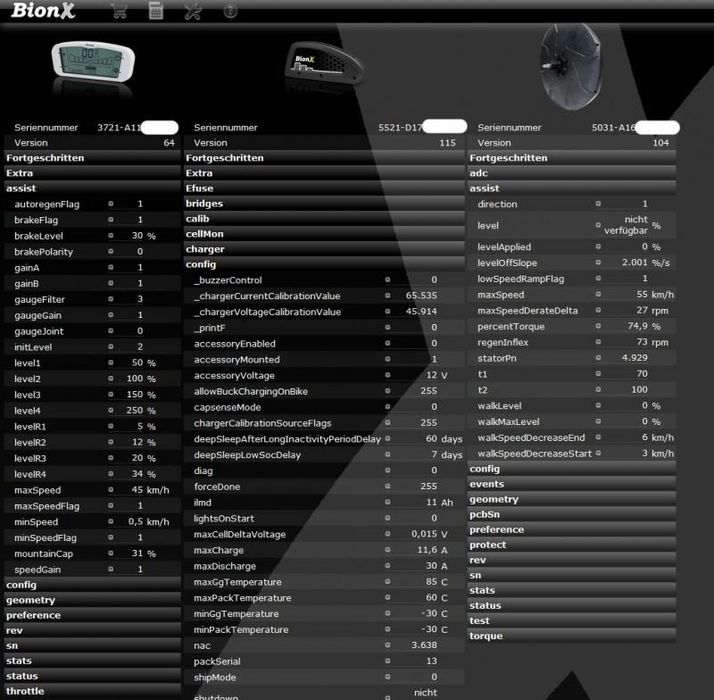Screen dimensions: 714x700
Task: Click the BionX logo
Action: tap(43, 10)
